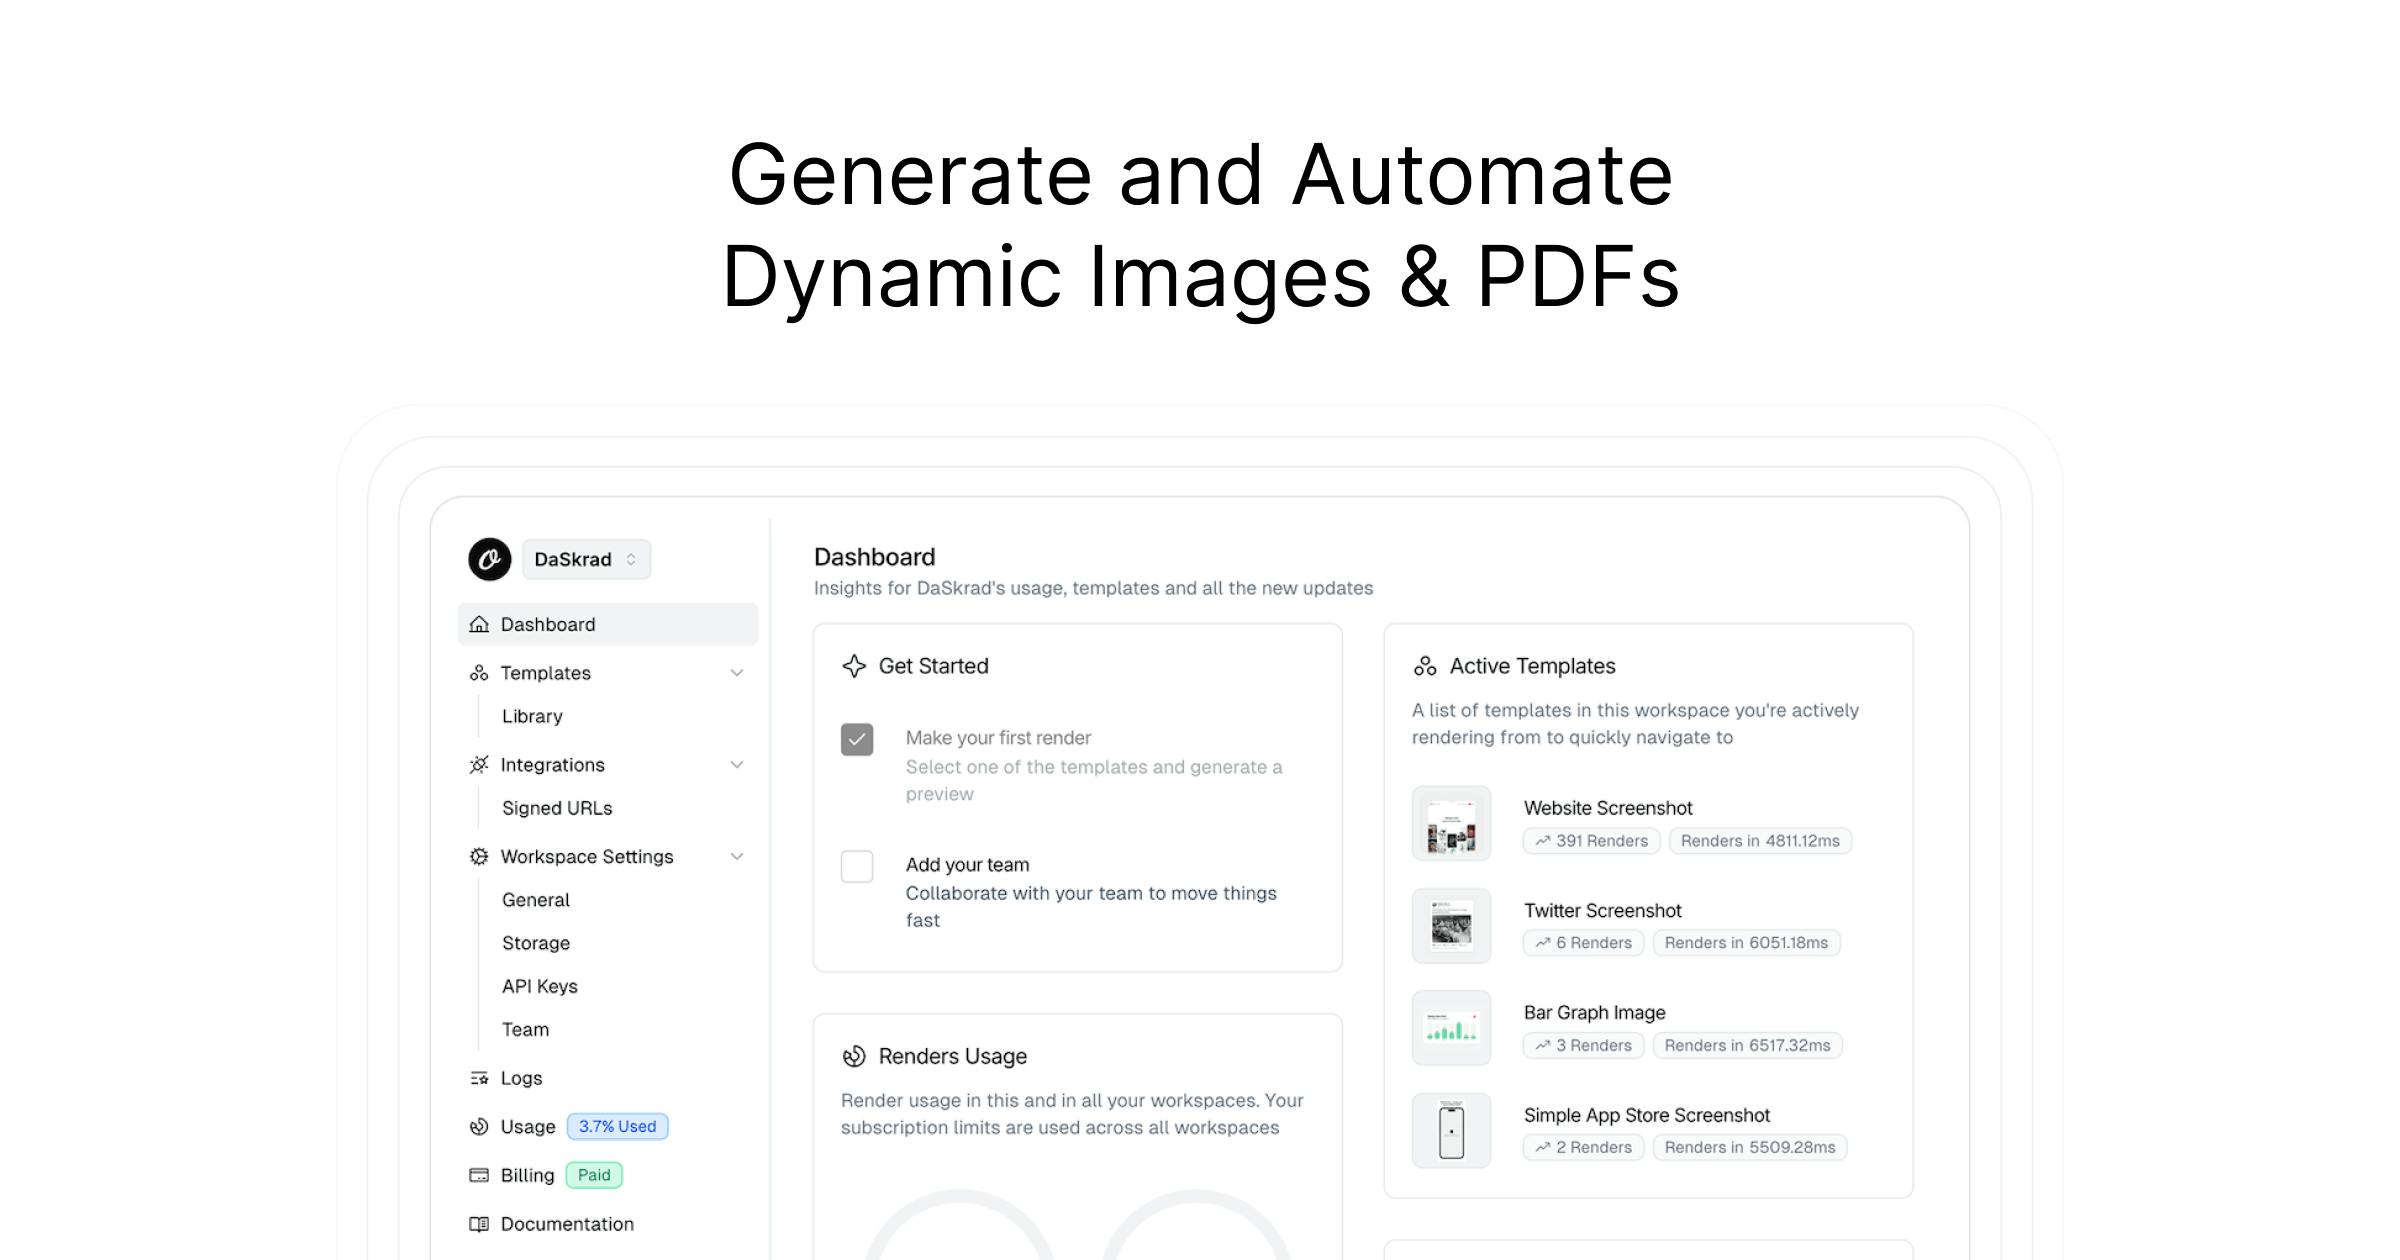Screen dimensions: 2400x1260
Task: Click the round black workspace logo icon
Action: coord(490,559)
